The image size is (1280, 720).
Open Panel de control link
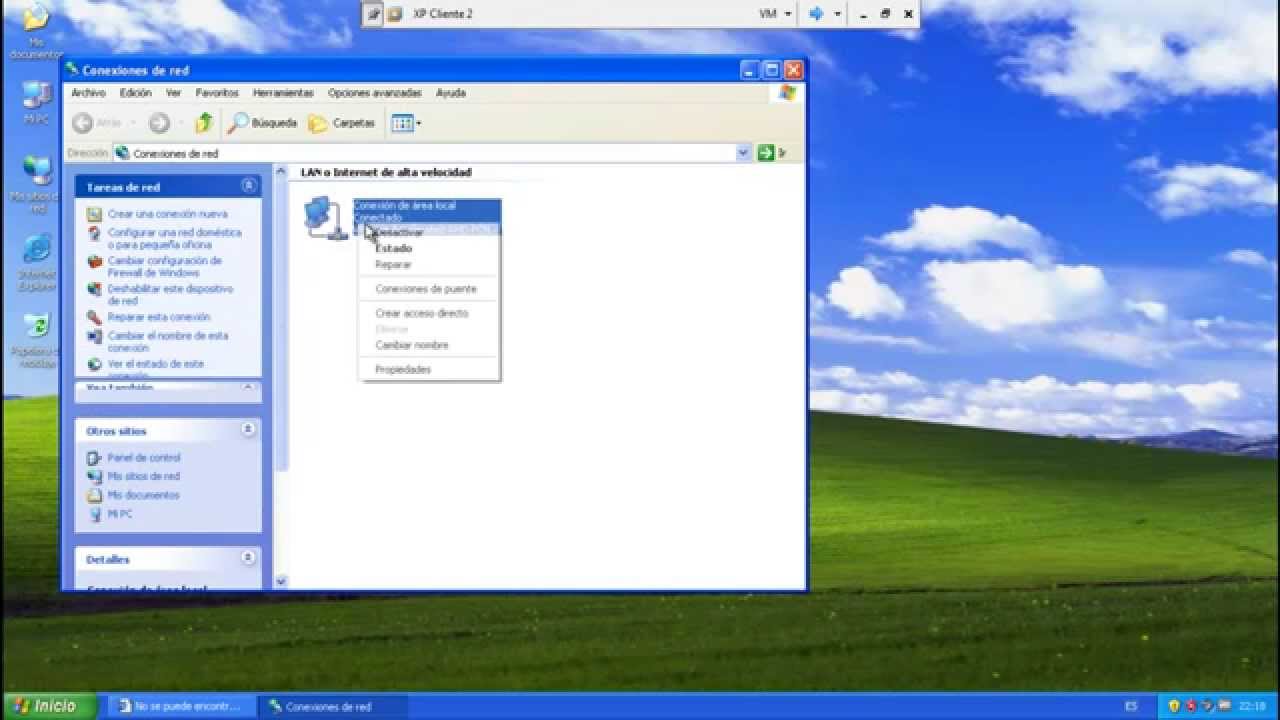144,458
